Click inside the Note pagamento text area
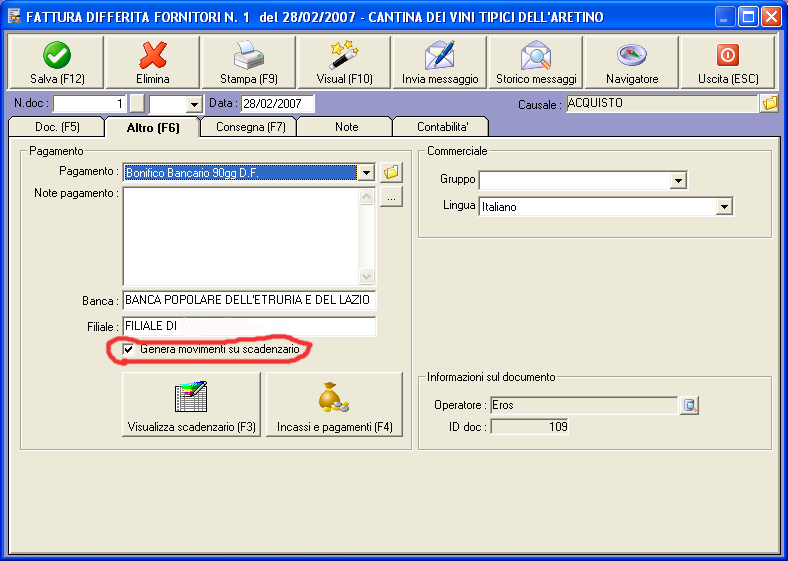Screen dimensions: 788x561 click(241, 236)
